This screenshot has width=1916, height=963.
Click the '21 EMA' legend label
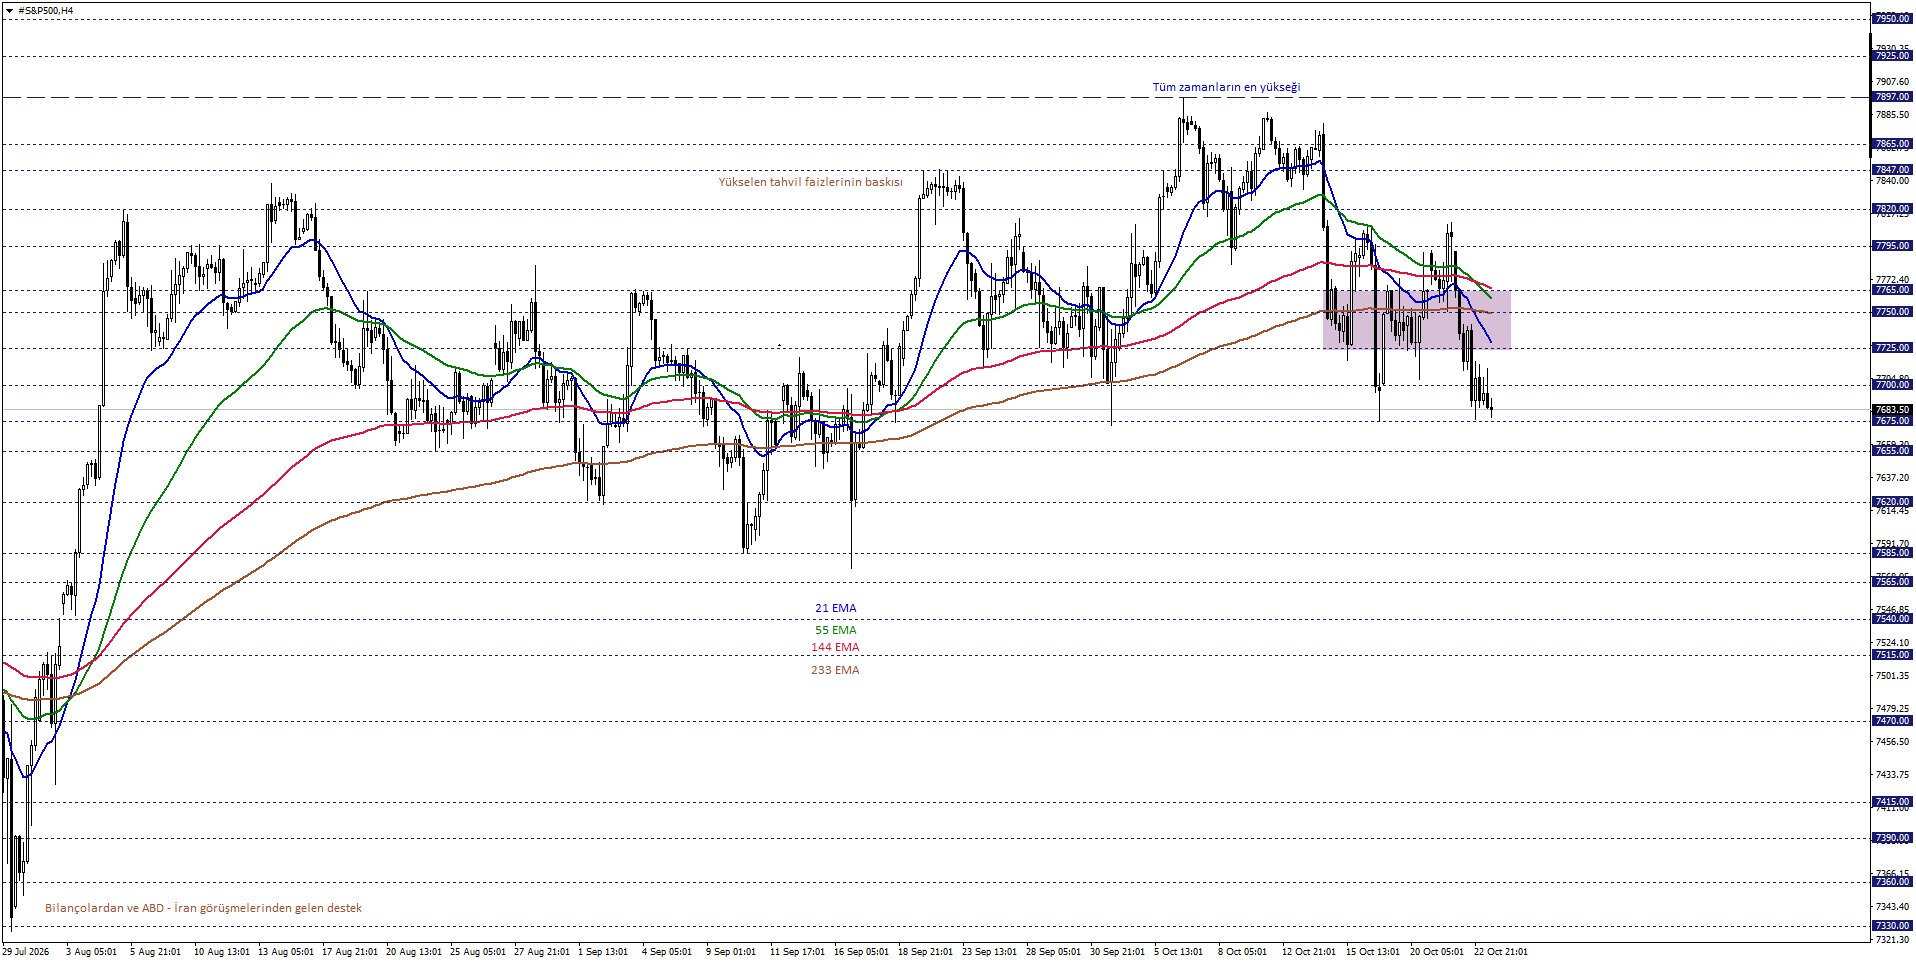835,608
